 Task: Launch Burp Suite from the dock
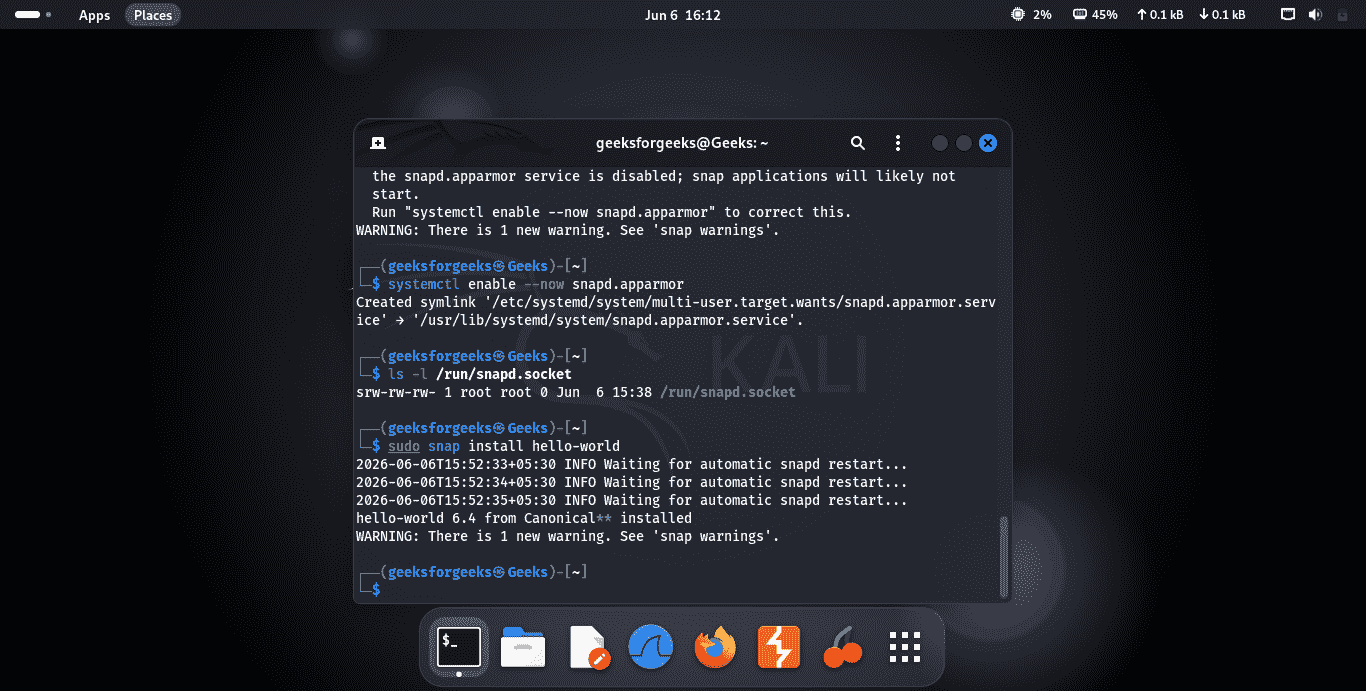(779, 648)
